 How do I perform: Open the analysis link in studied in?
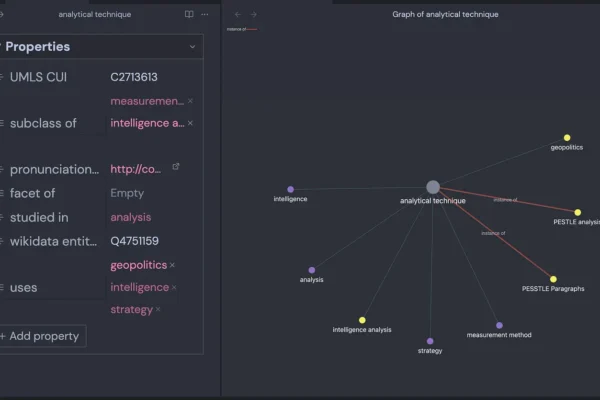pyautogui.click(x=130, y=217)
